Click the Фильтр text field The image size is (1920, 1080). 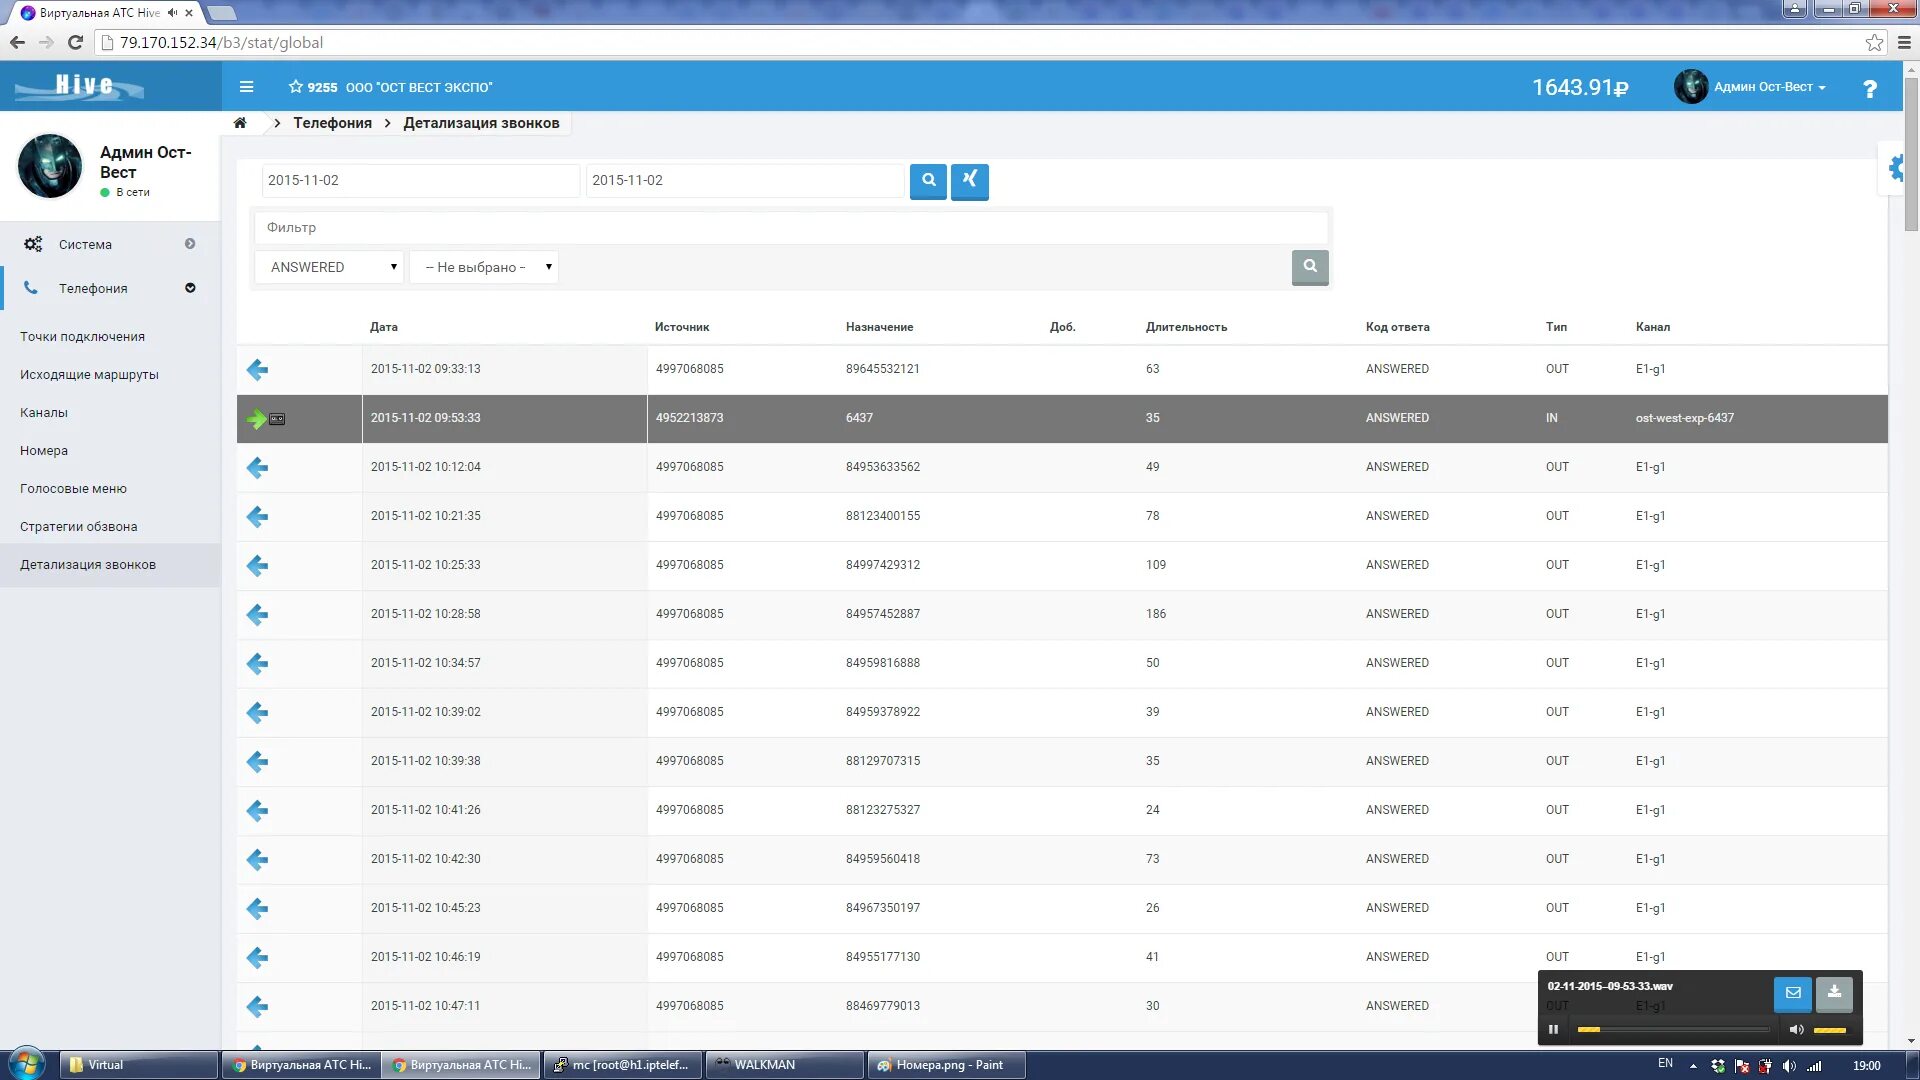click(x=790, y=227)
